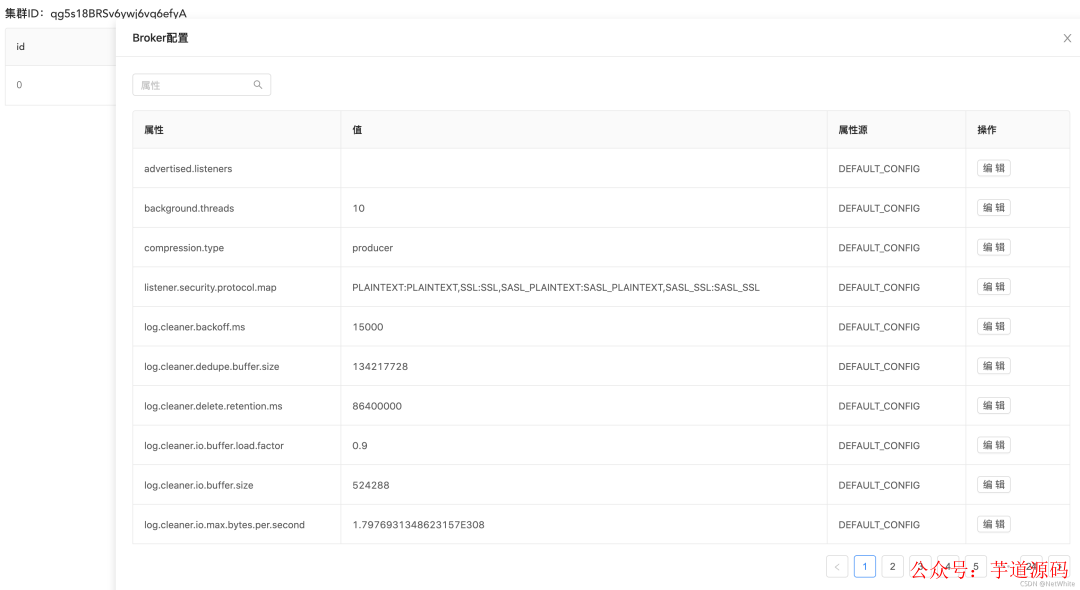Edit the compression.type property
This screenshot has width=1080, height=590.
[993, 247]
